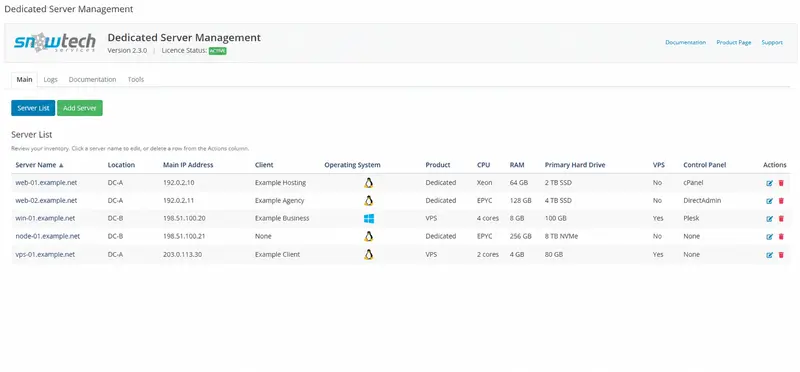The height and width of the screenshot is (372, 800).
Task: Click the Linux penguin icon for web-02
Action: (368, 201)
